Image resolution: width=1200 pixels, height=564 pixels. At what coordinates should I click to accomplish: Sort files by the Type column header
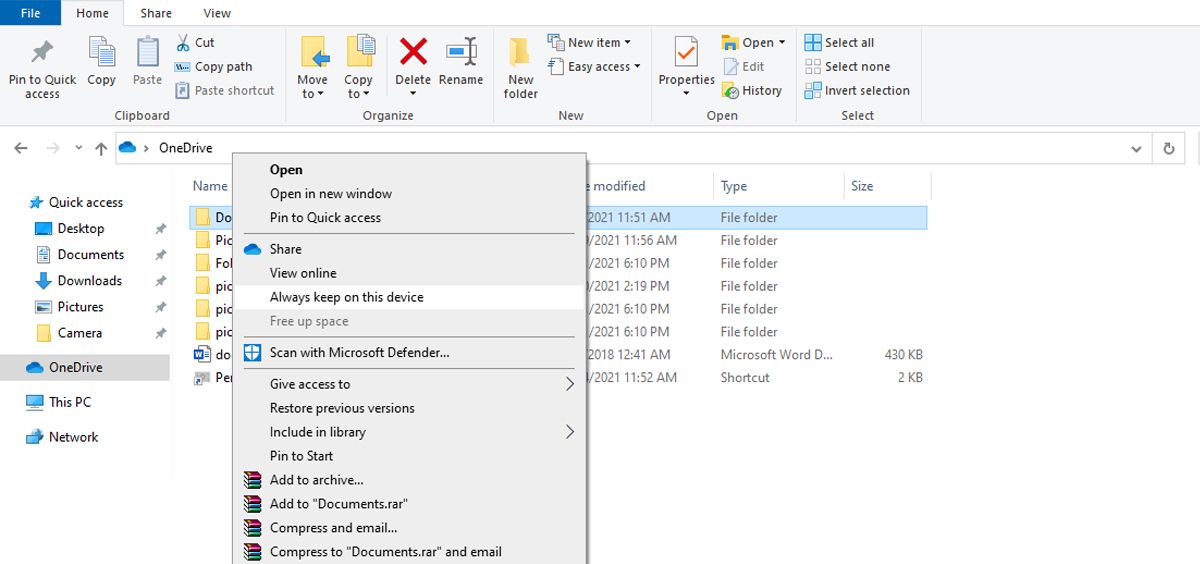[734, 186]
